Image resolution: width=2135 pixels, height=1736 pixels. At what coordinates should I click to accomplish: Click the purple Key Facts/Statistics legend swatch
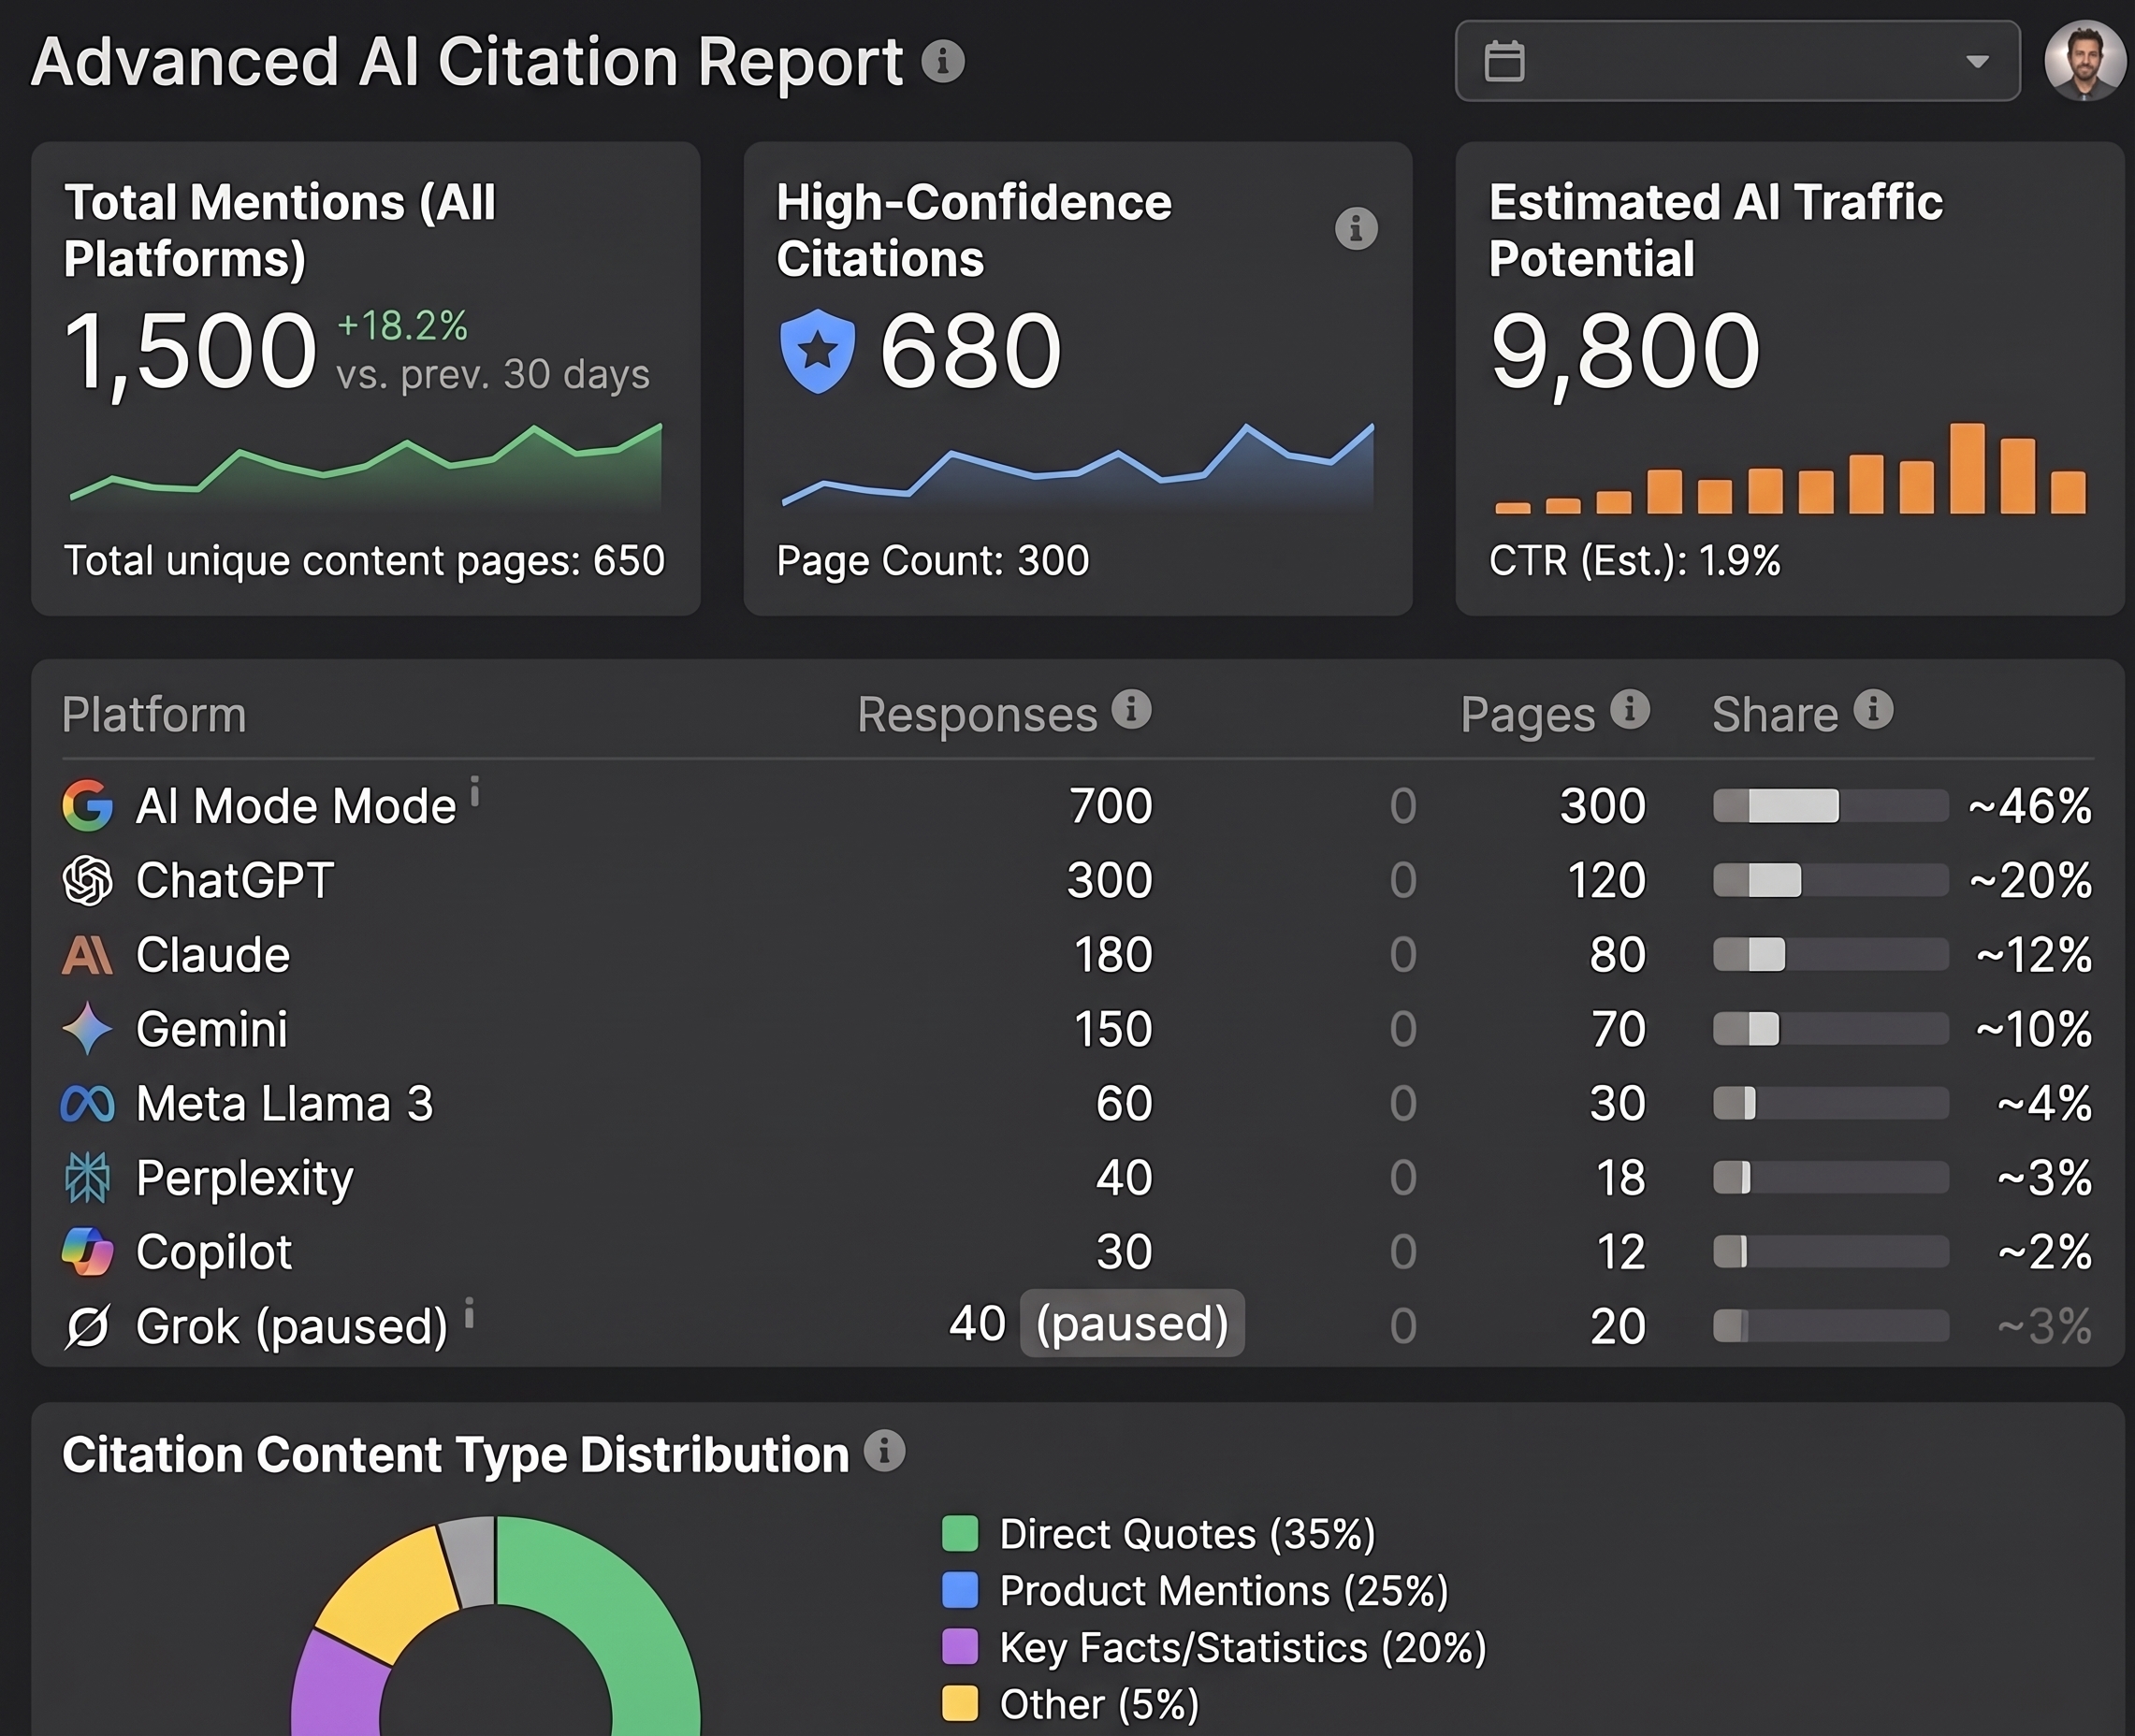click(x=960, y=1647)
